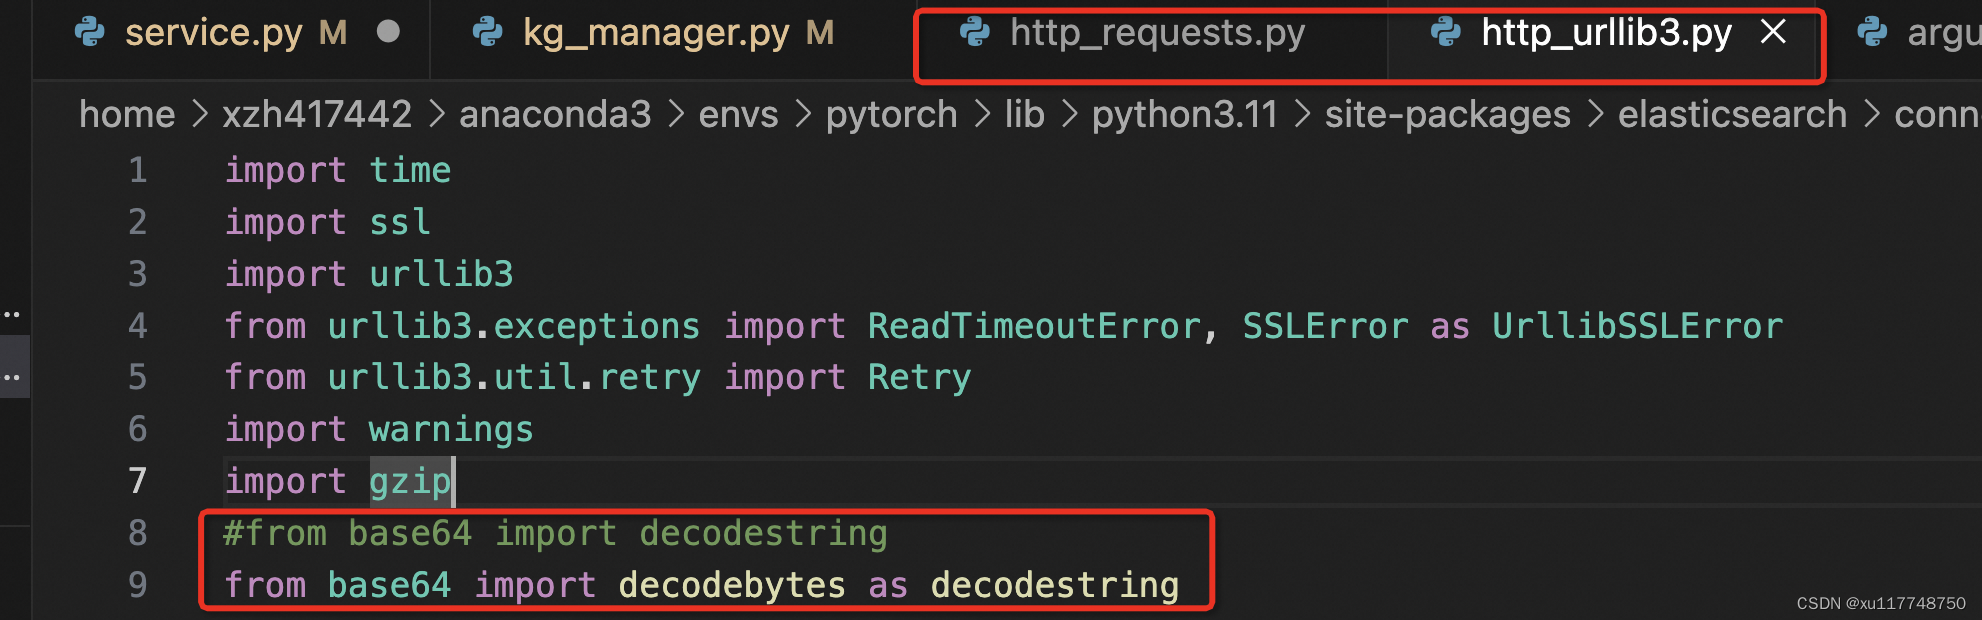Open the python3.11 breadcrumb dropdown

1184,113
